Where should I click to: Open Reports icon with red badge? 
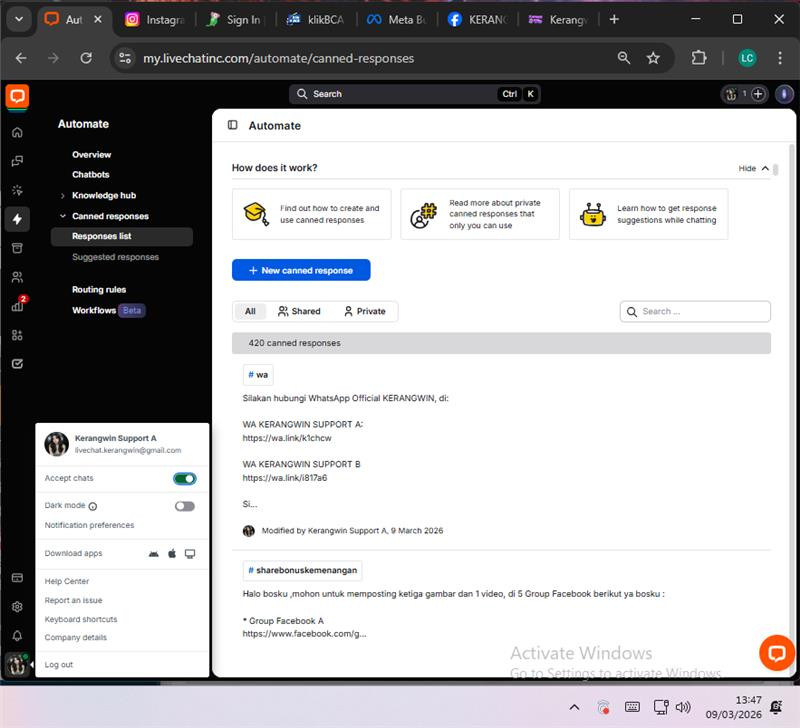tap(17, 306)
